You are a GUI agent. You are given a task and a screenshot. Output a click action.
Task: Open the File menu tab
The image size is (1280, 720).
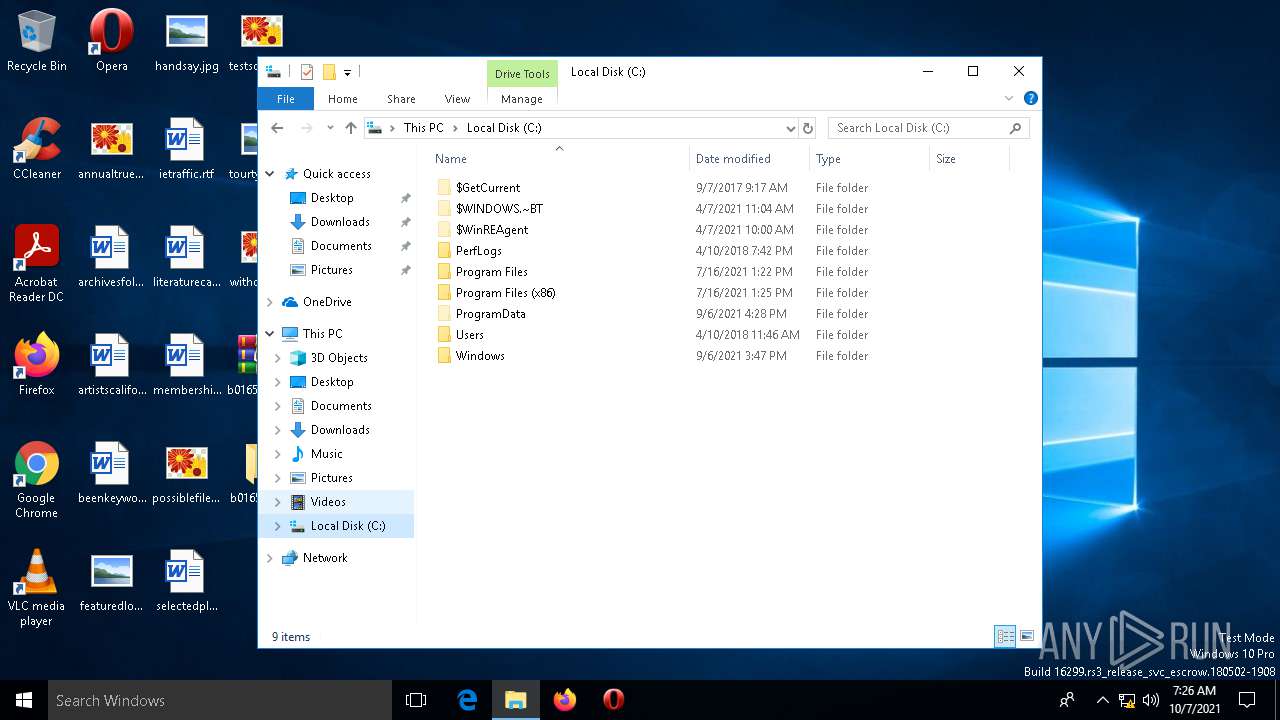pyautogui.click(x=286, y=99)
